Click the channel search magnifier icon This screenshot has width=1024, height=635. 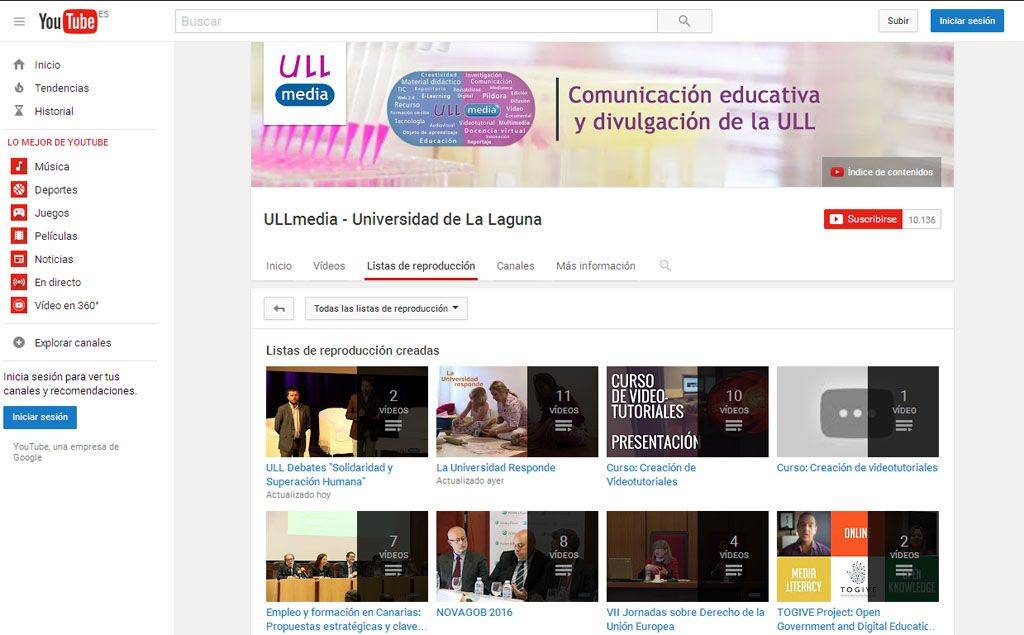[665, 266]
